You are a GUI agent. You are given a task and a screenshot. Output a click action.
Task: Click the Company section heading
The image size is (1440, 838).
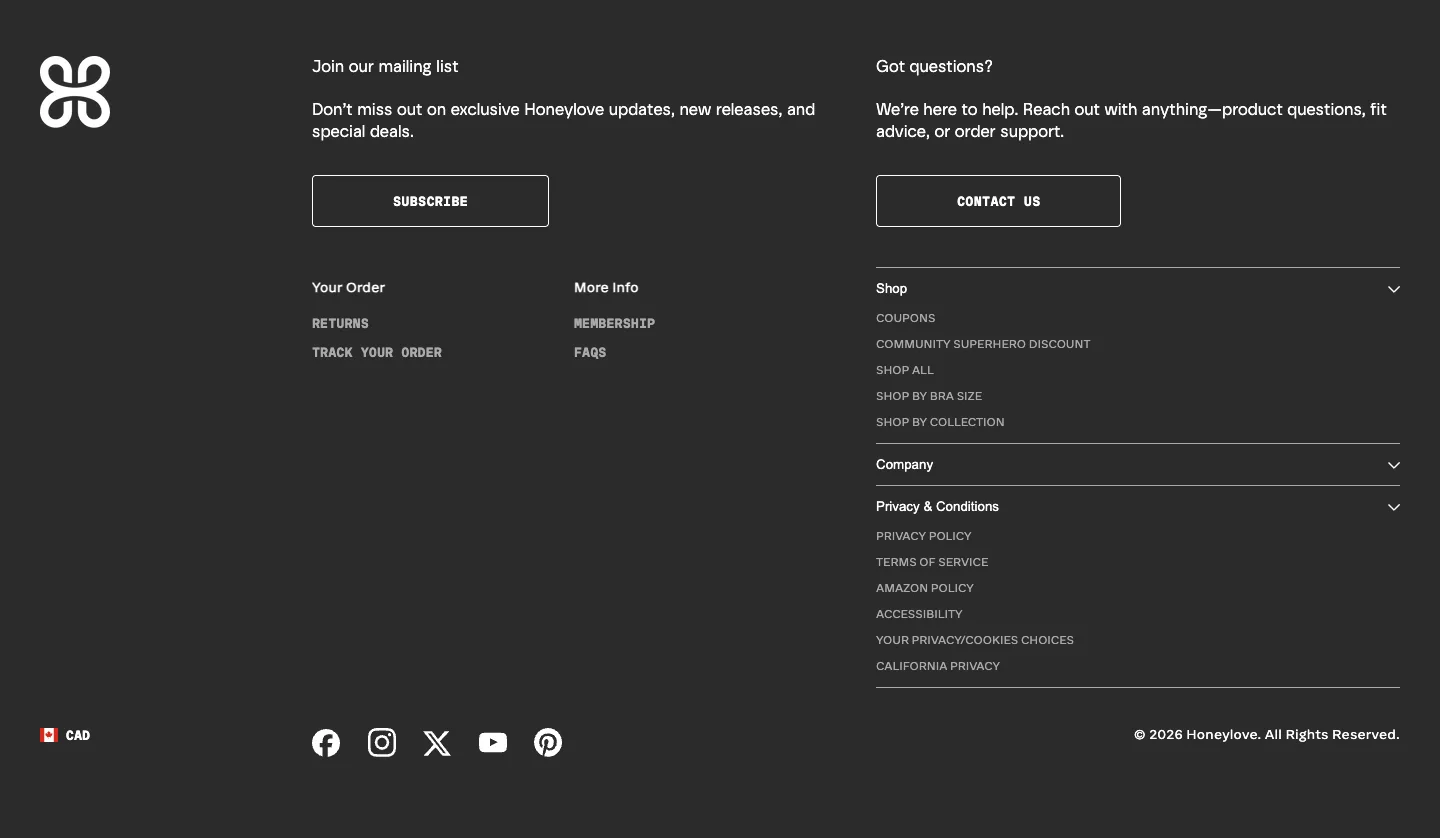(x=905, y=464)
